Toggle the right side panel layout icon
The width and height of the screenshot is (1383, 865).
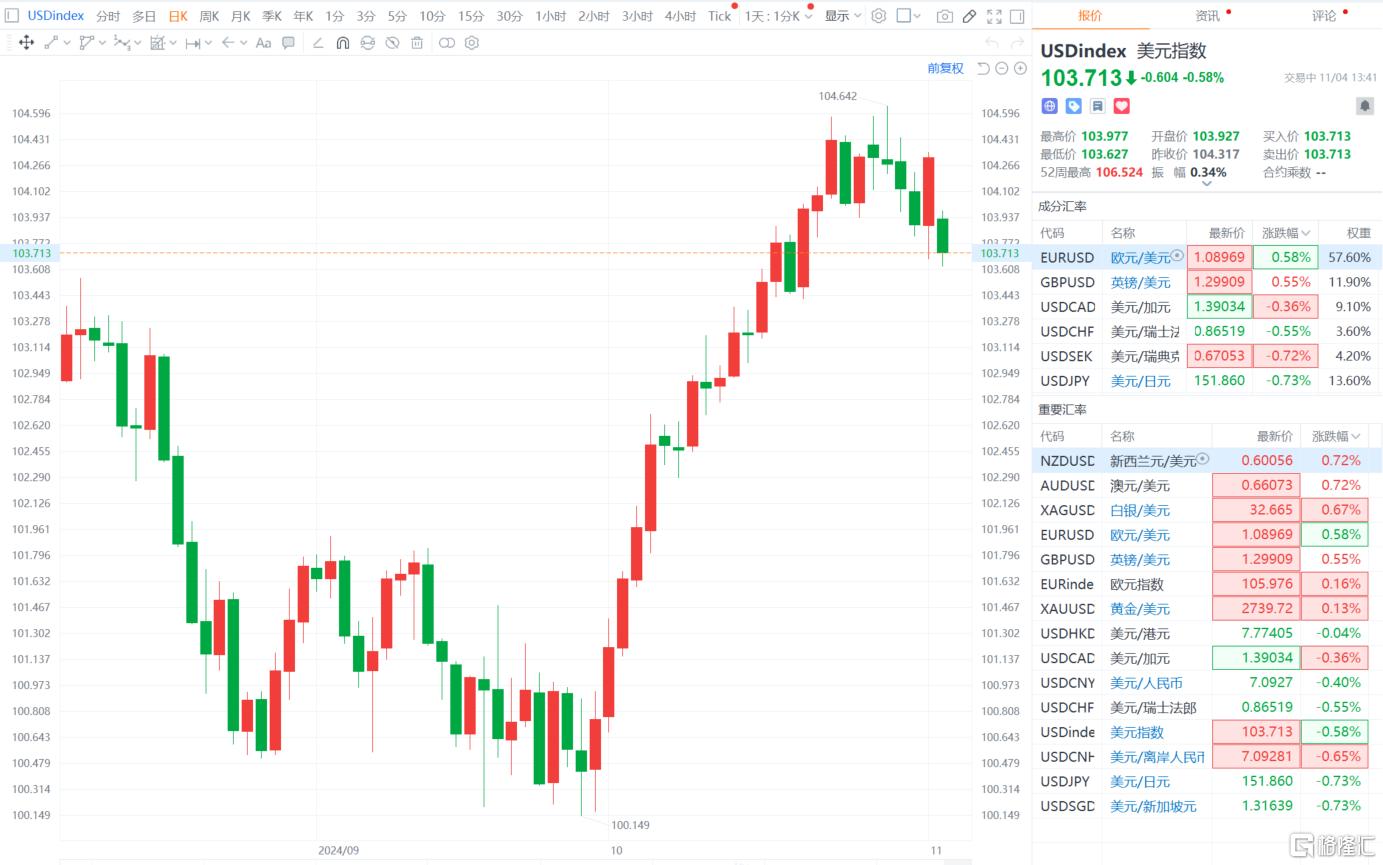(1017, 16)
